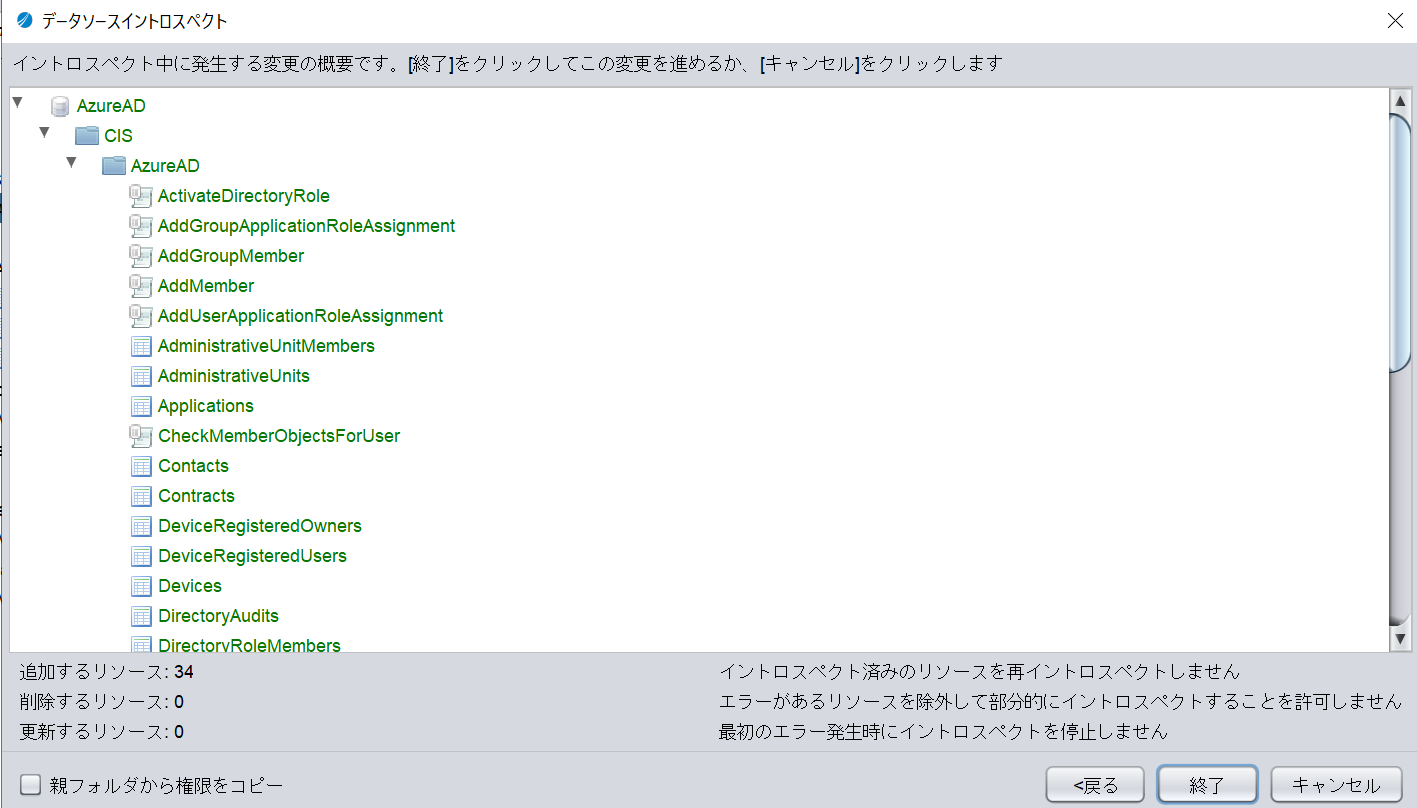Image resolution: width=1417 pixels, height=808 pixels.
Task: Click the scrollbar up arrow
Action: [x=1400, y=103]
